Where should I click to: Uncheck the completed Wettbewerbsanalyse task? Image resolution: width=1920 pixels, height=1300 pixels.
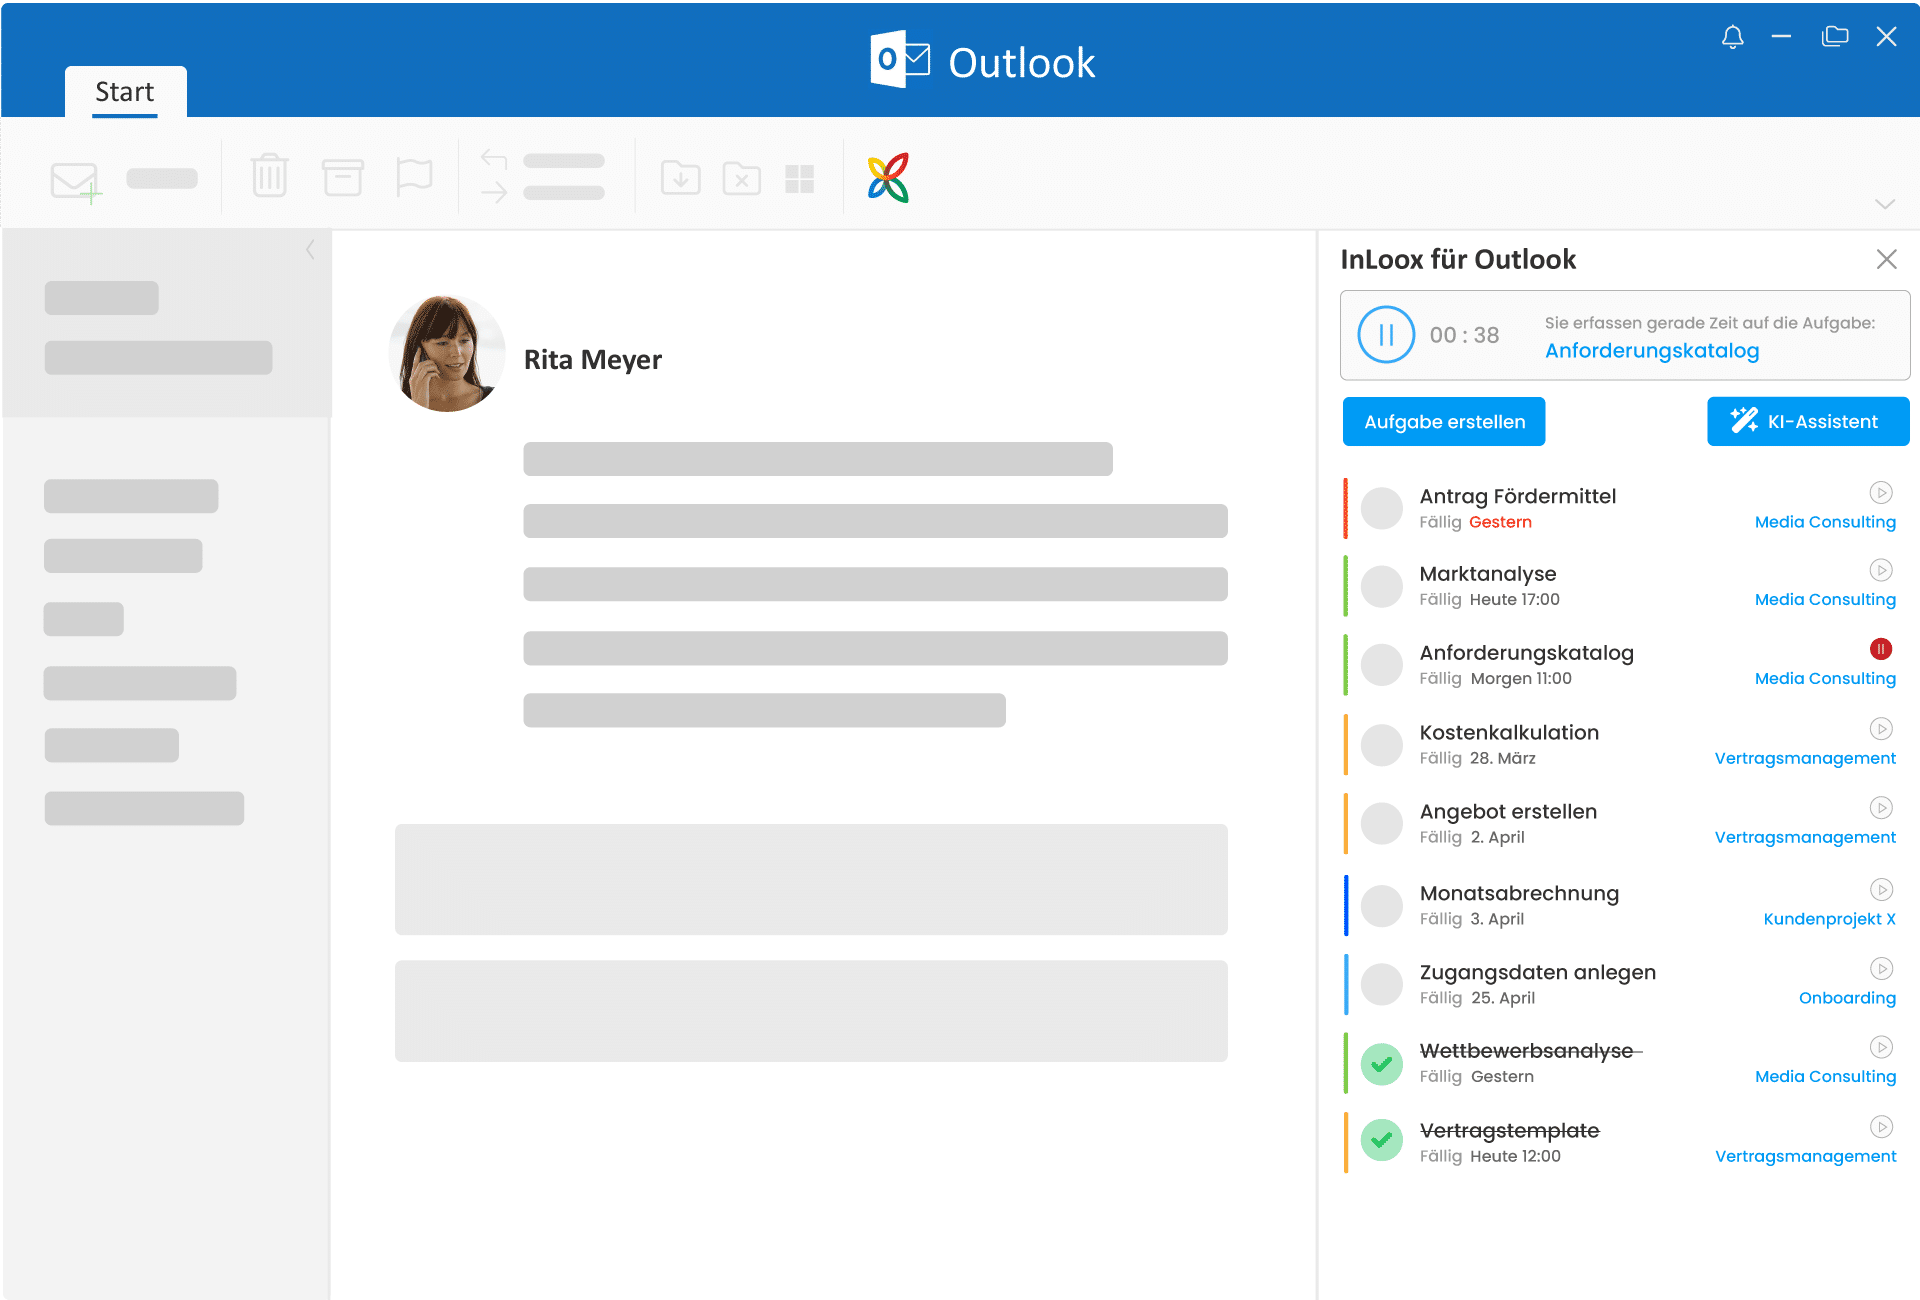click(x=1382, y=1064)
